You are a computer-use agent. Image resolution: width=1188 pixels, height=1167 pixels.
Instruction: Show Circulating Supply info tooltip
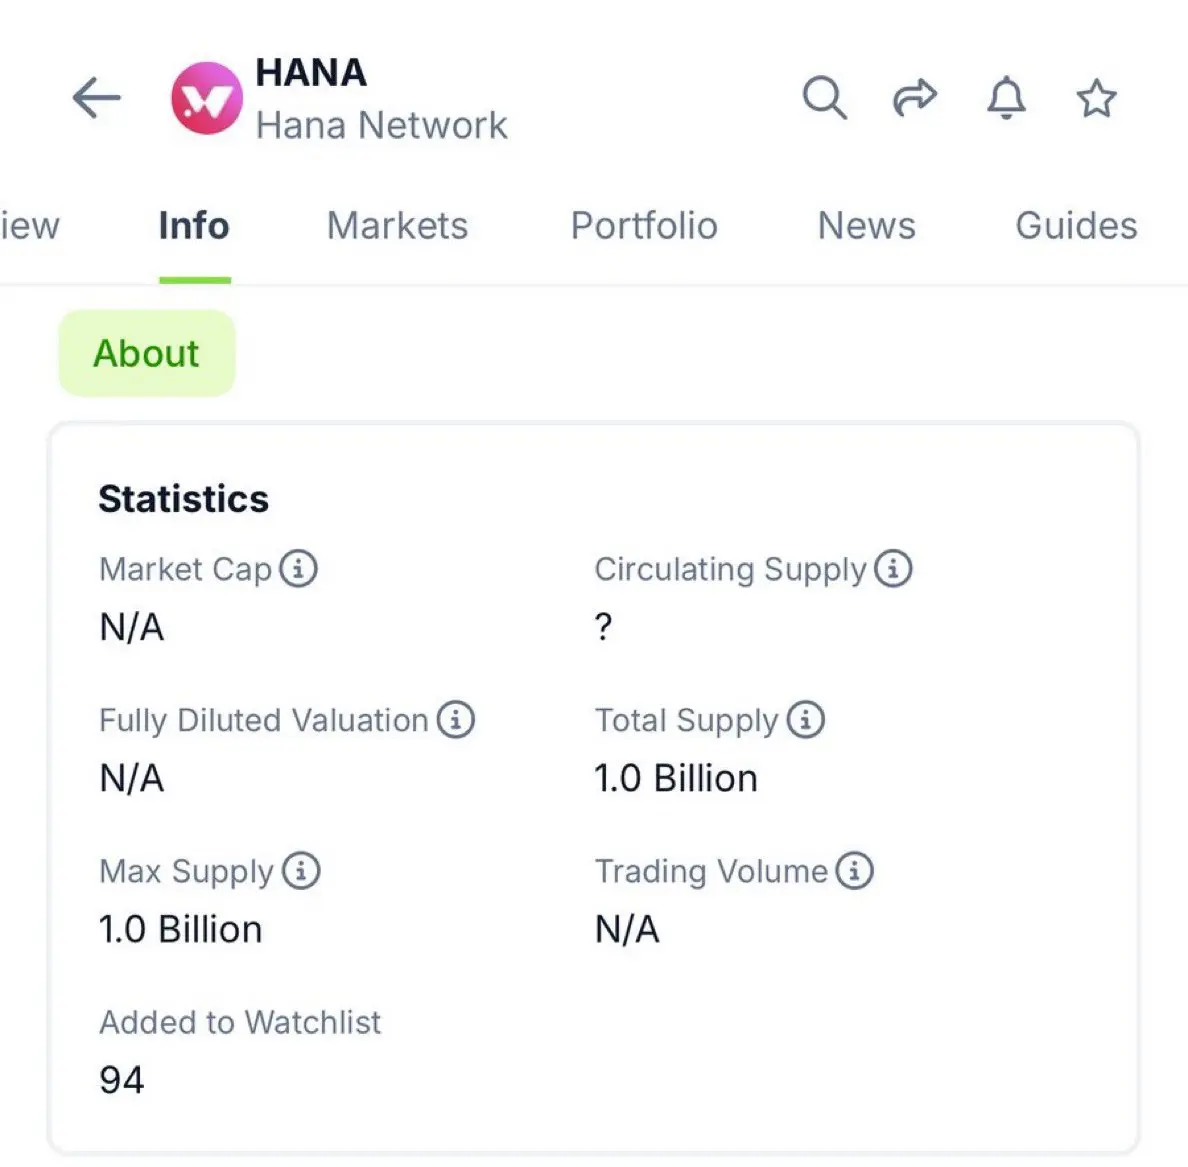pyautogui.click(x=893, y=568)
